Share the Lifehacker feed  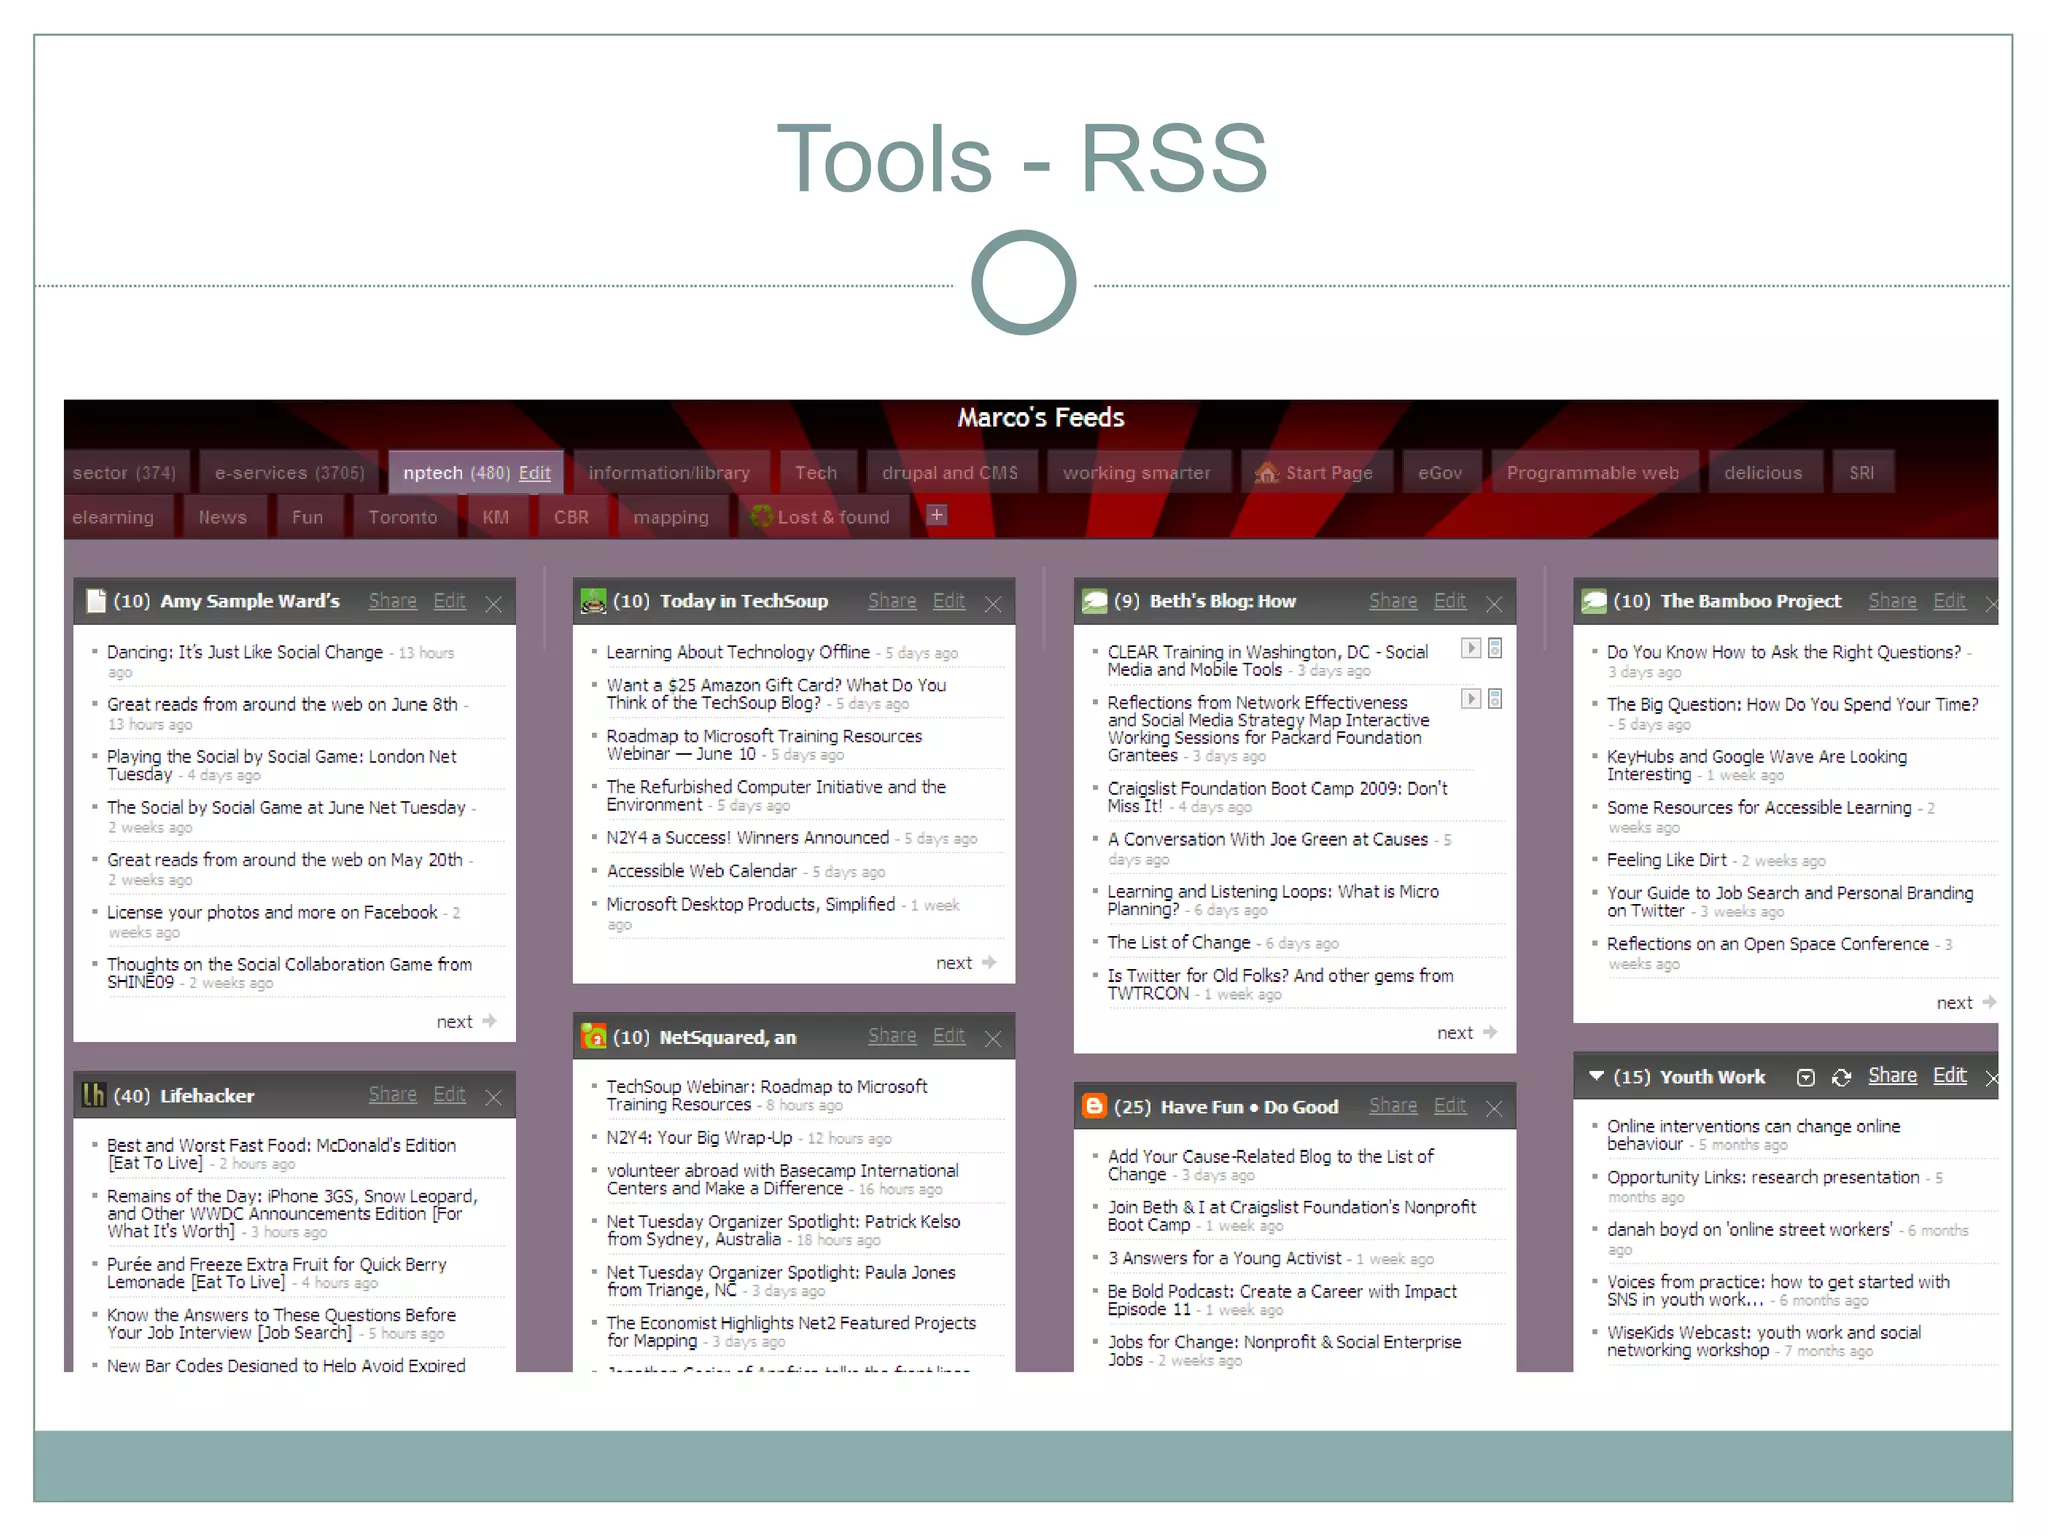click(x=393, y=1095)
